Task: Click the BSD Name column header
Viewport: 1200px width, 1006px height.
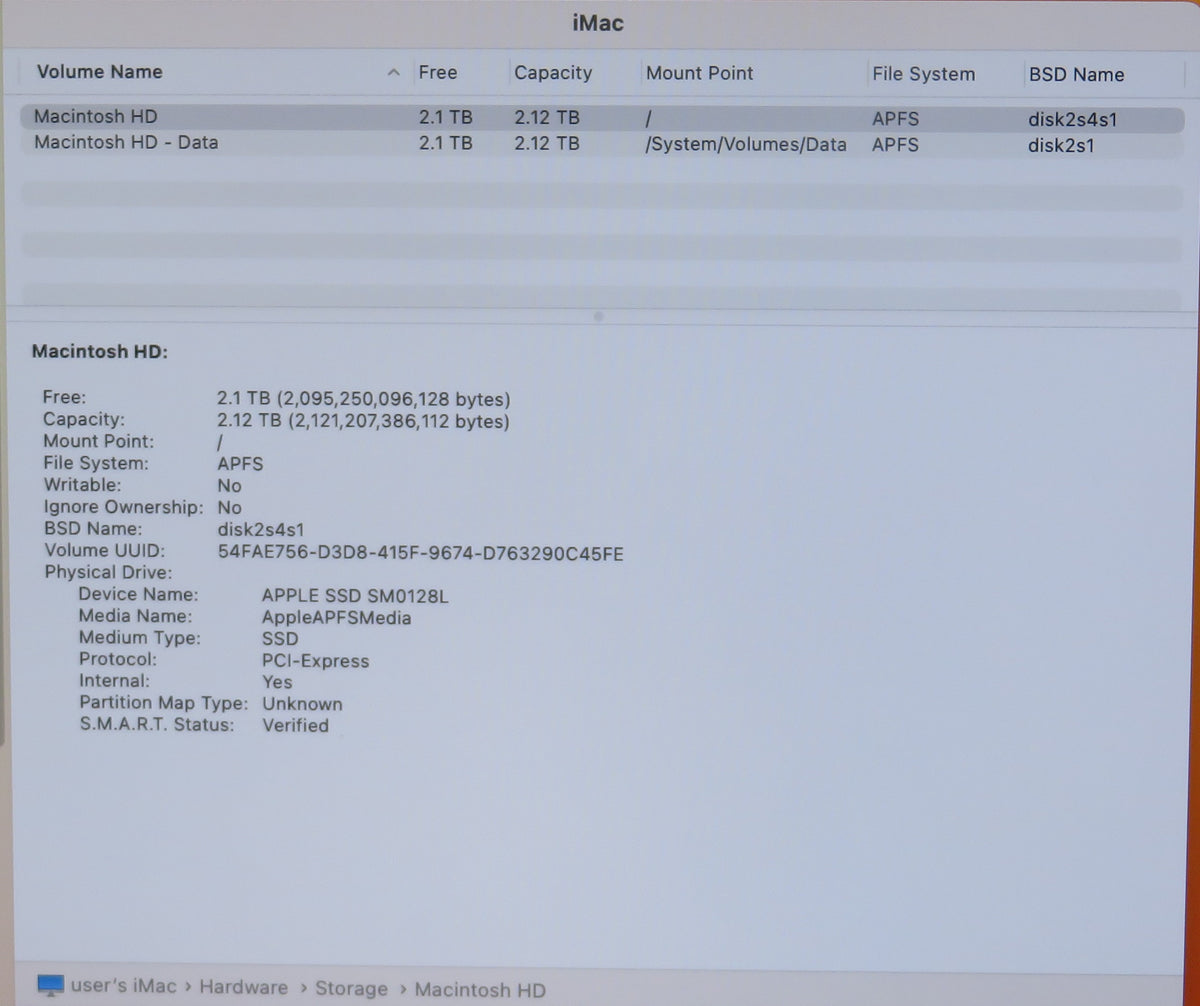Action: tap(1076, 75)
